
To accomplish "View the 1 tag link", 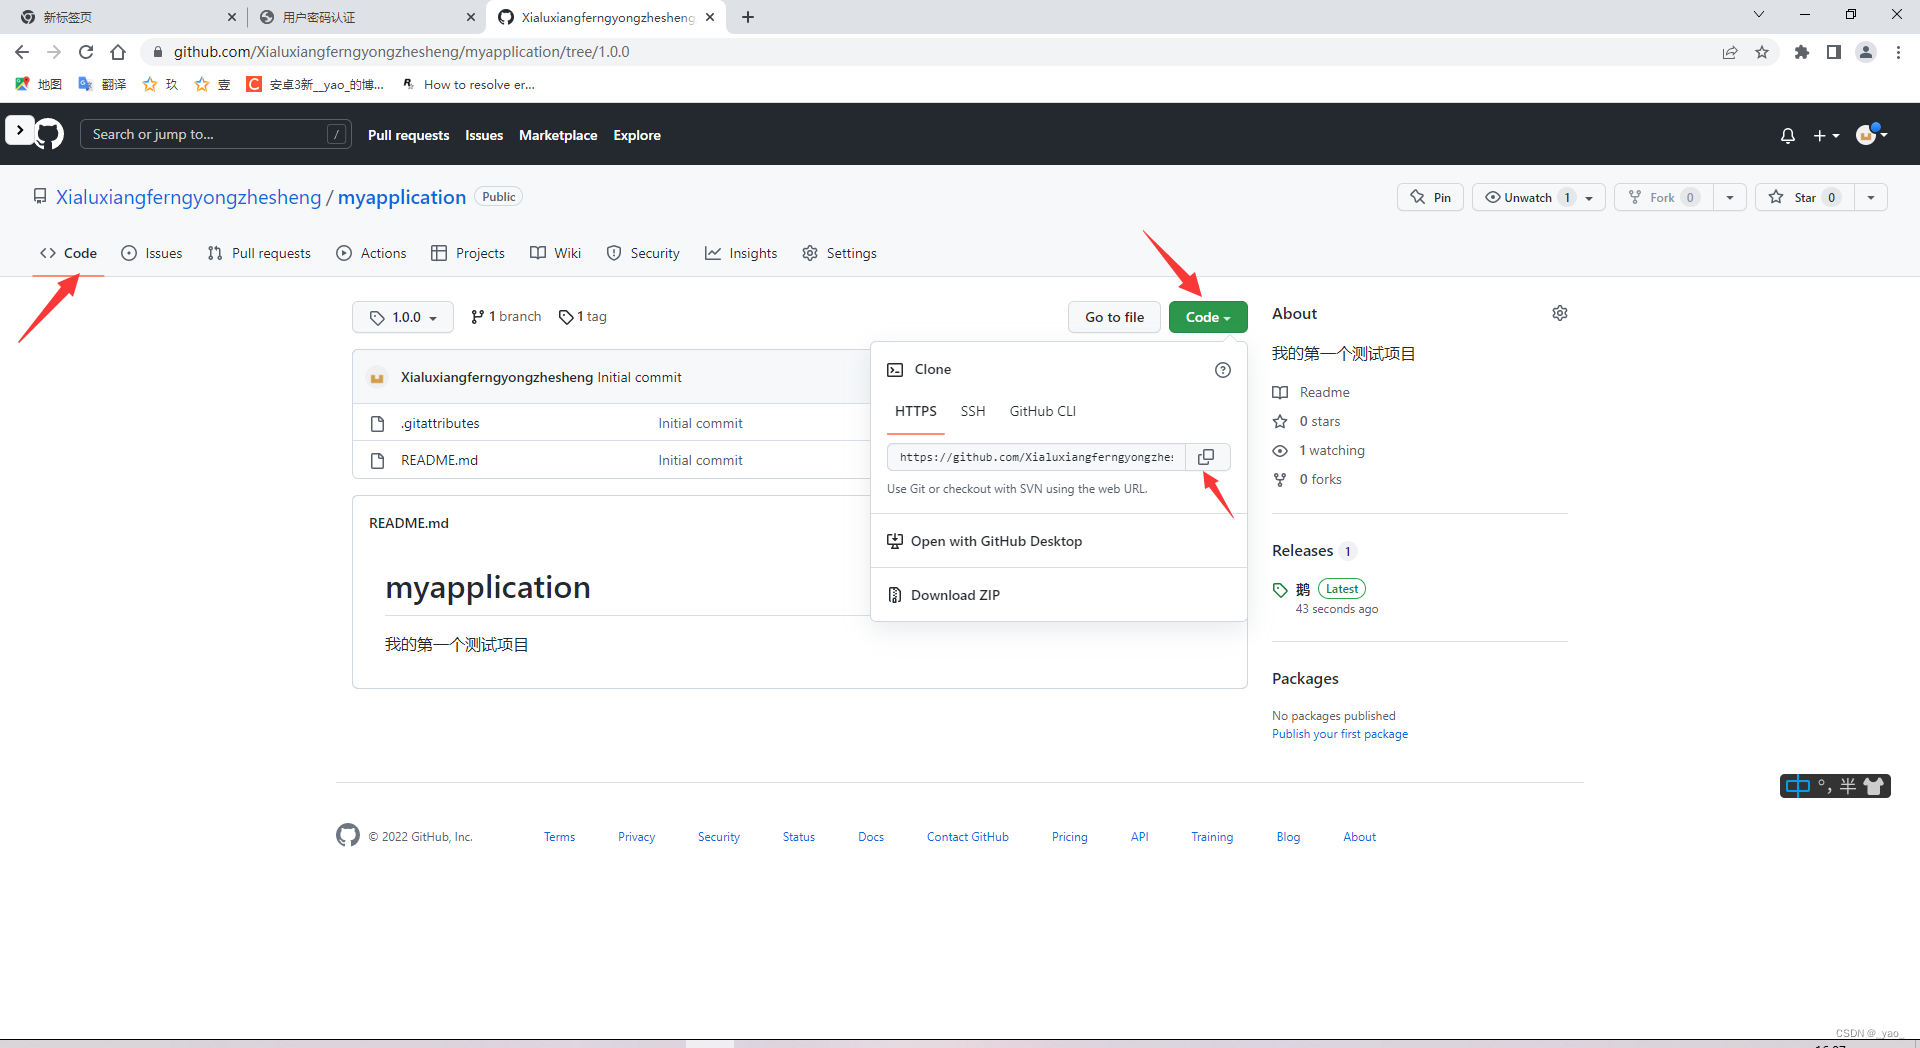I will [x=583, y=317].
